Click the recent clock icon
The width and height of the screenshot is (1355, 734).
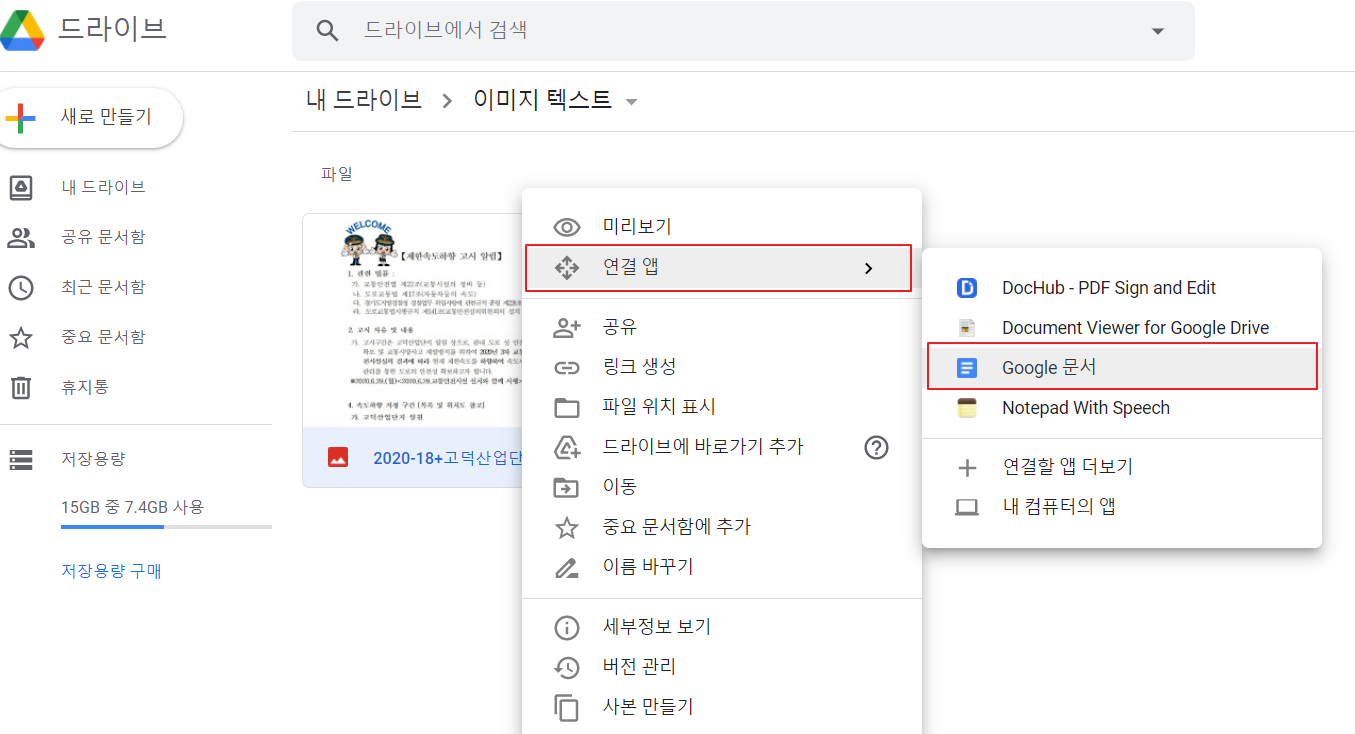[x=21, y=287]
